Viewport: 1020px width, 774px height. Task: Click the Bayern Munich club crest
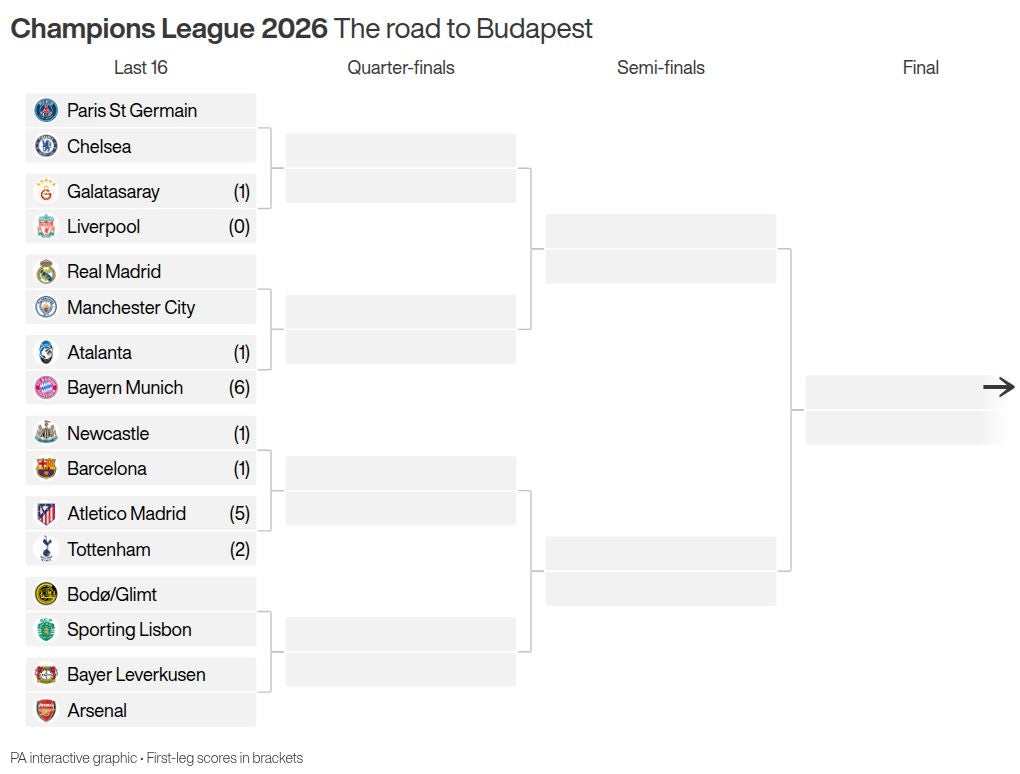tap(46, 388)
